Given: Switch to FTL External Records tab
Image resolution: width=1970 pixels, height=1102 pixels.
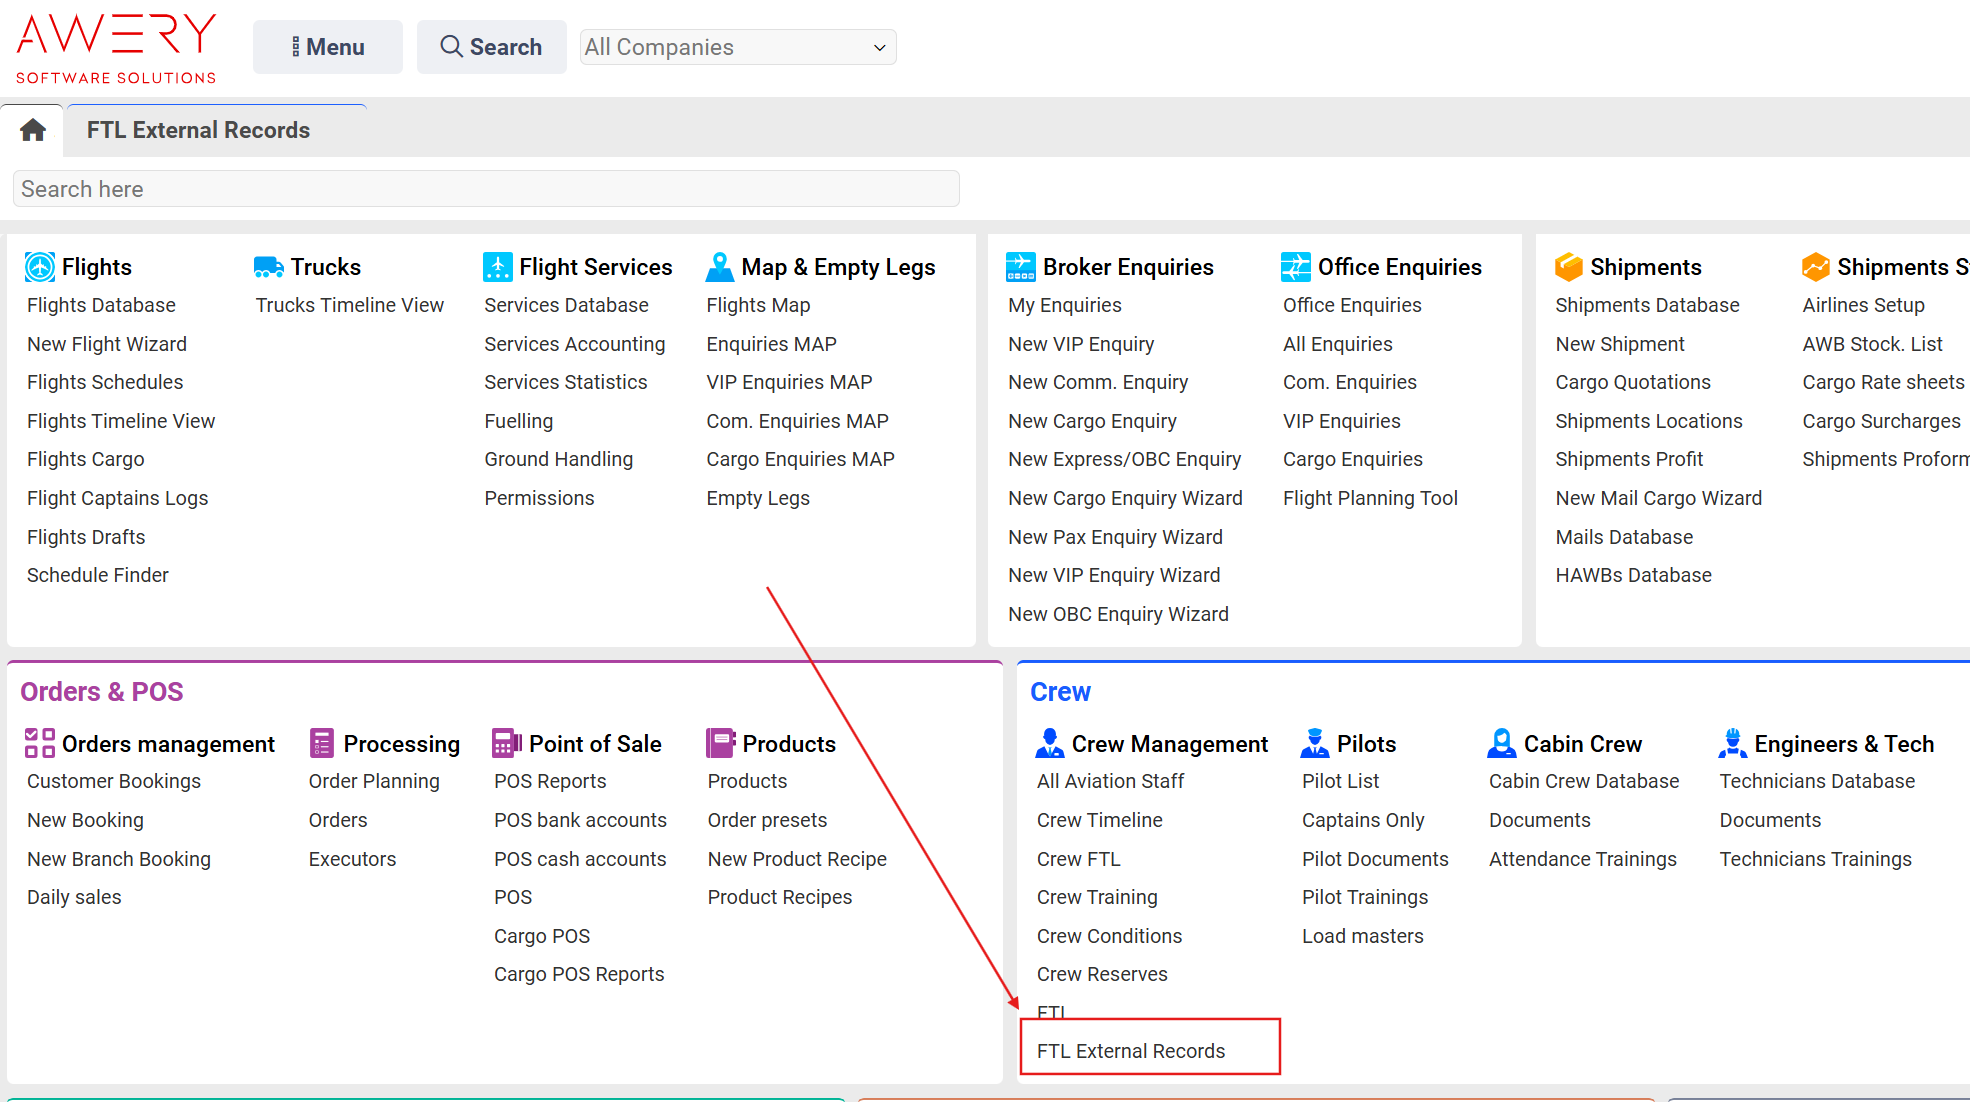Looking at the screenshot, I should pos(198,130).
